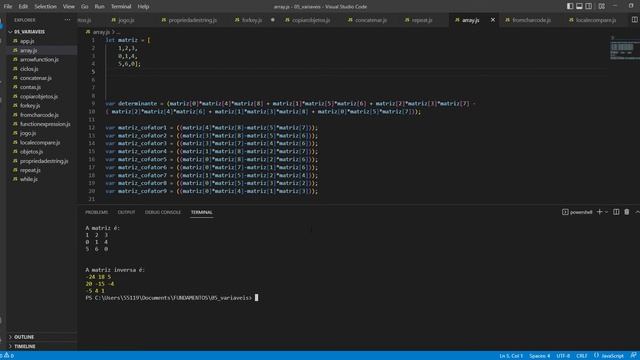Screen dimensions: 640x360
Task: Open the View menu
Action: 69,6
